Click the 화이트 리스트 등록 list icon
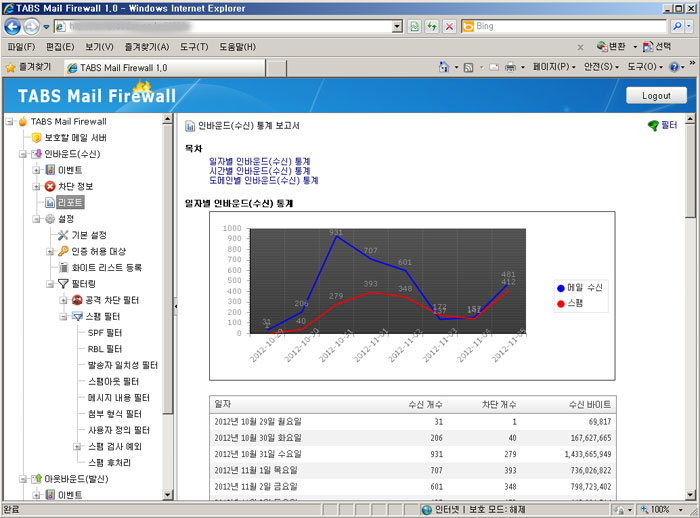 click(63, 267)
